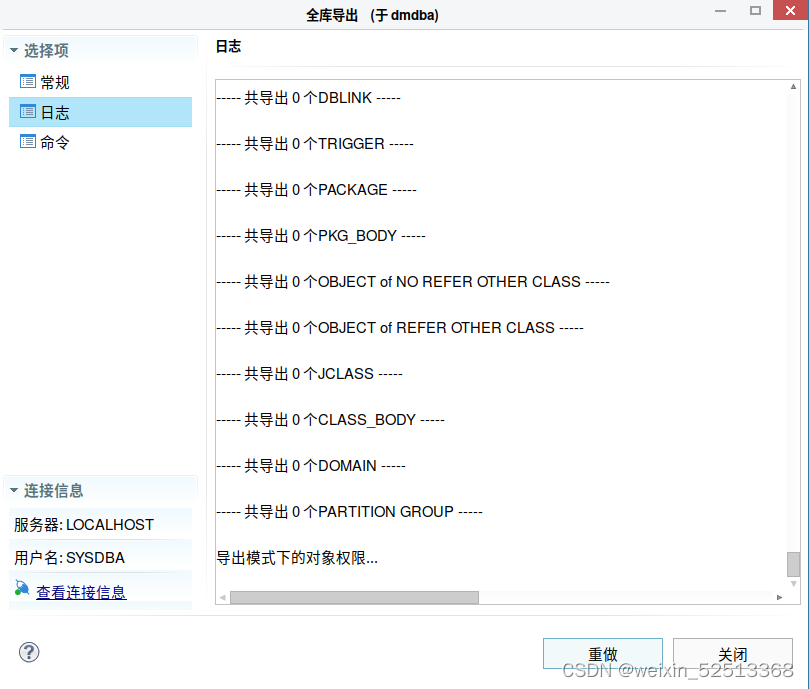The width and height of the screenshot is (809, 689).
Task: Click the horizontal scrollbar right arrow
Action: pos(781,597)
